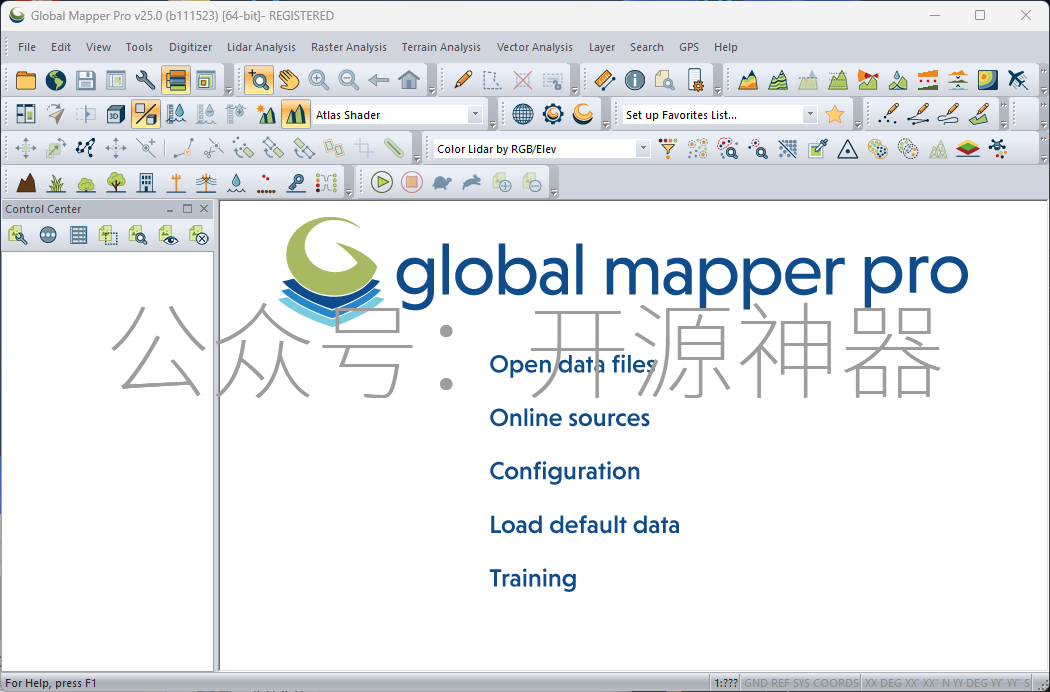Open Configuration with the wrench icon
The image size is (1050, 692).
coord(145,80)
